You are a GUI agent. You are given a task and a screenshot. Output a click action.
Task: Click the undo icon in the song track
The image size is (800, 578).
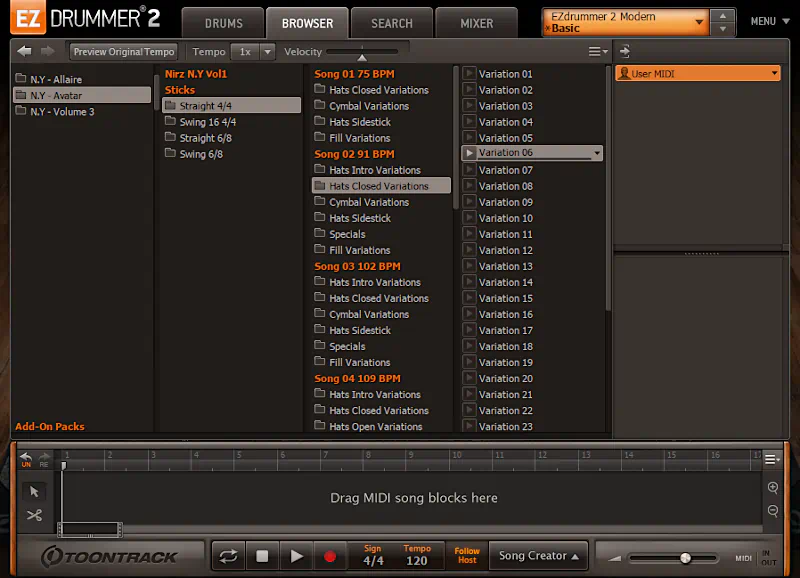pyautogui.click(x=26, y=459)
